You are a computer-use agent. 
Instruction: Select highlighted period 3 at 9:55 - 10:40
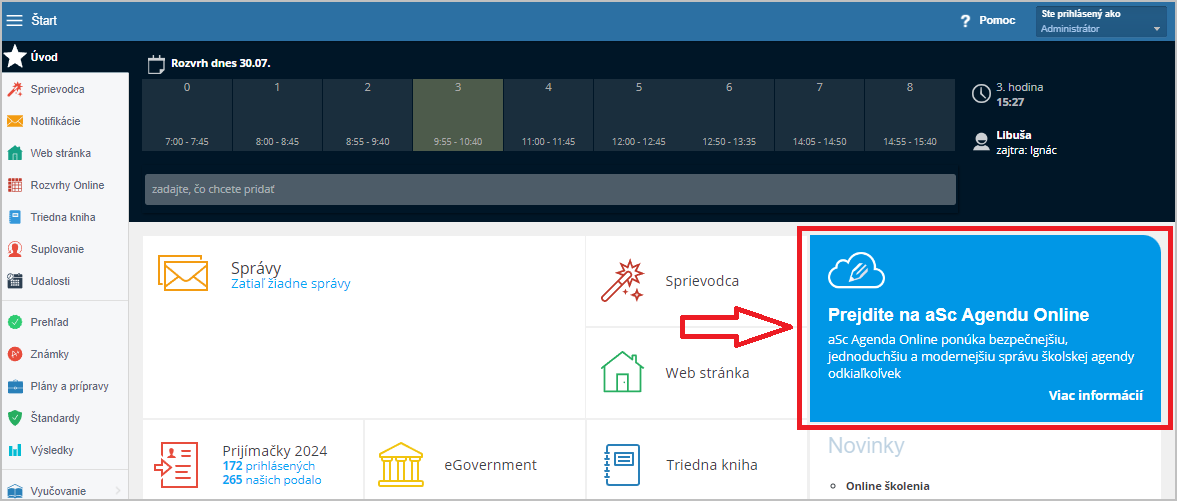(x=458, y=115)
